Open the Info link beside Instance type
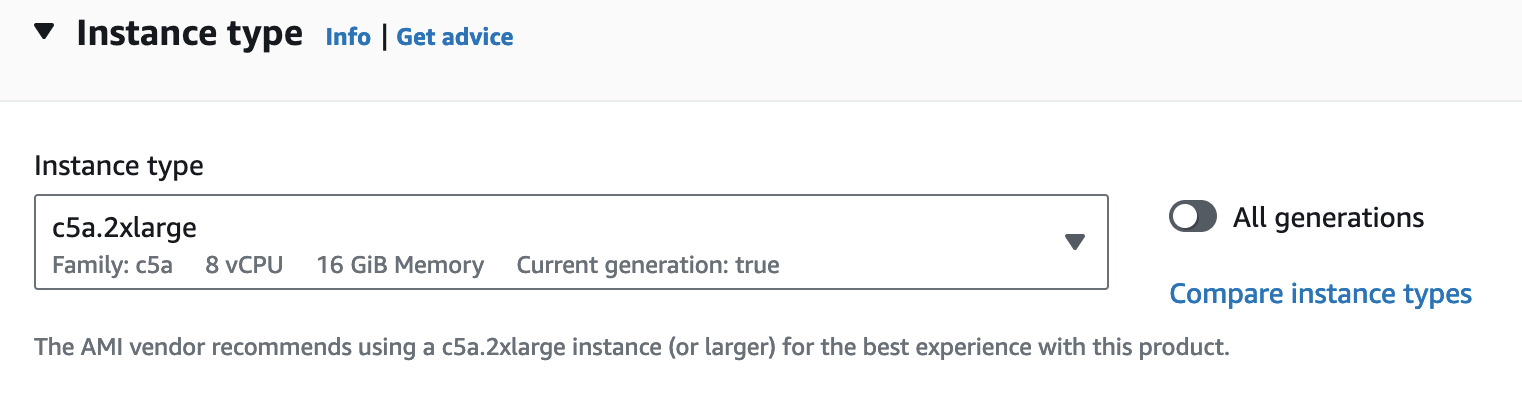The width and height of the screenshot is (1522, 398). 348,37
